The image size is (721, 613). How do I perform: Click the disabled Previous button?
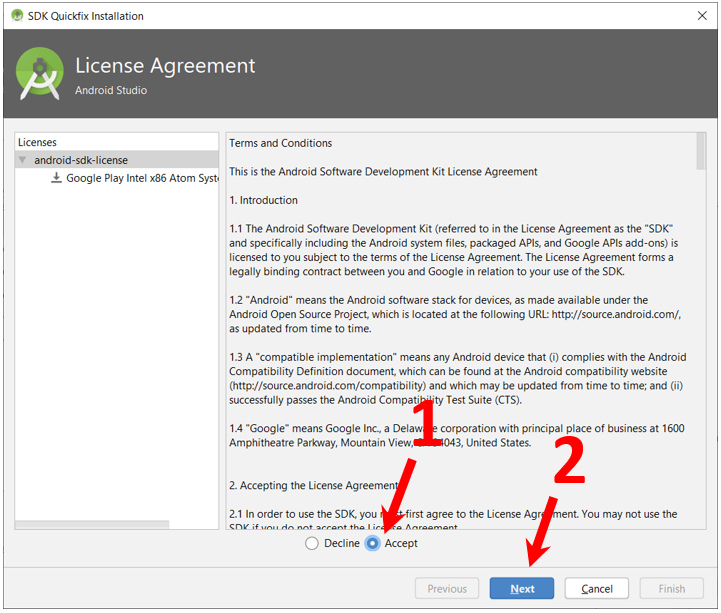pos(446,588)
